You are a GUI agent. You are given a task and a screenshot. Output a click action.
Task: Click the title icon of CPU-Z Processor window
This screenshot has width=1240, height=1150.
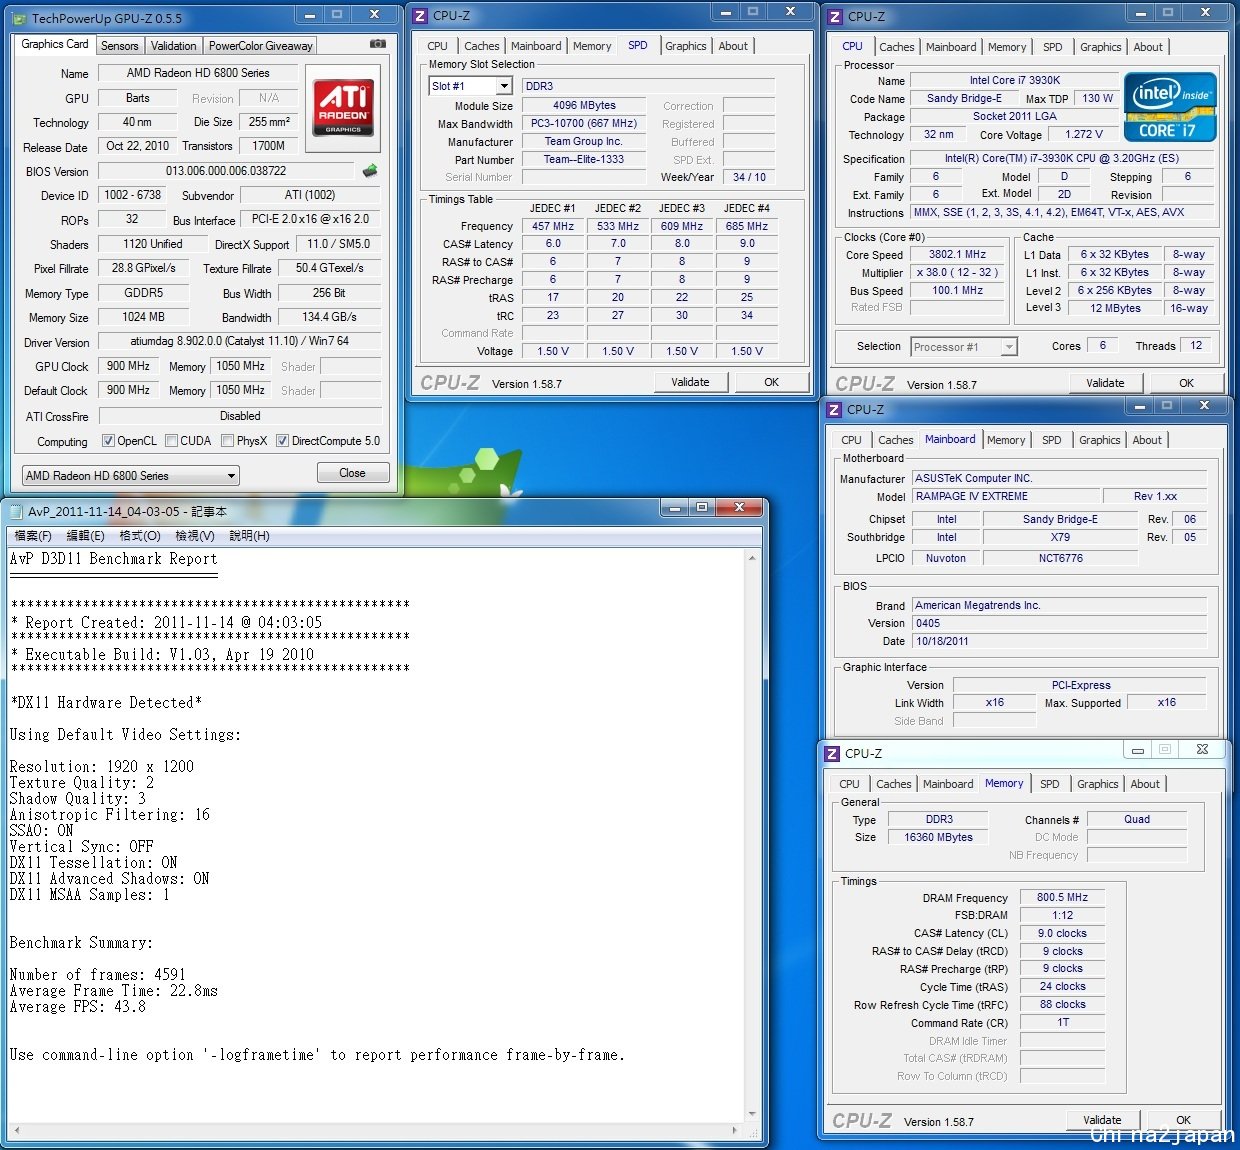[x=835, y=17]
